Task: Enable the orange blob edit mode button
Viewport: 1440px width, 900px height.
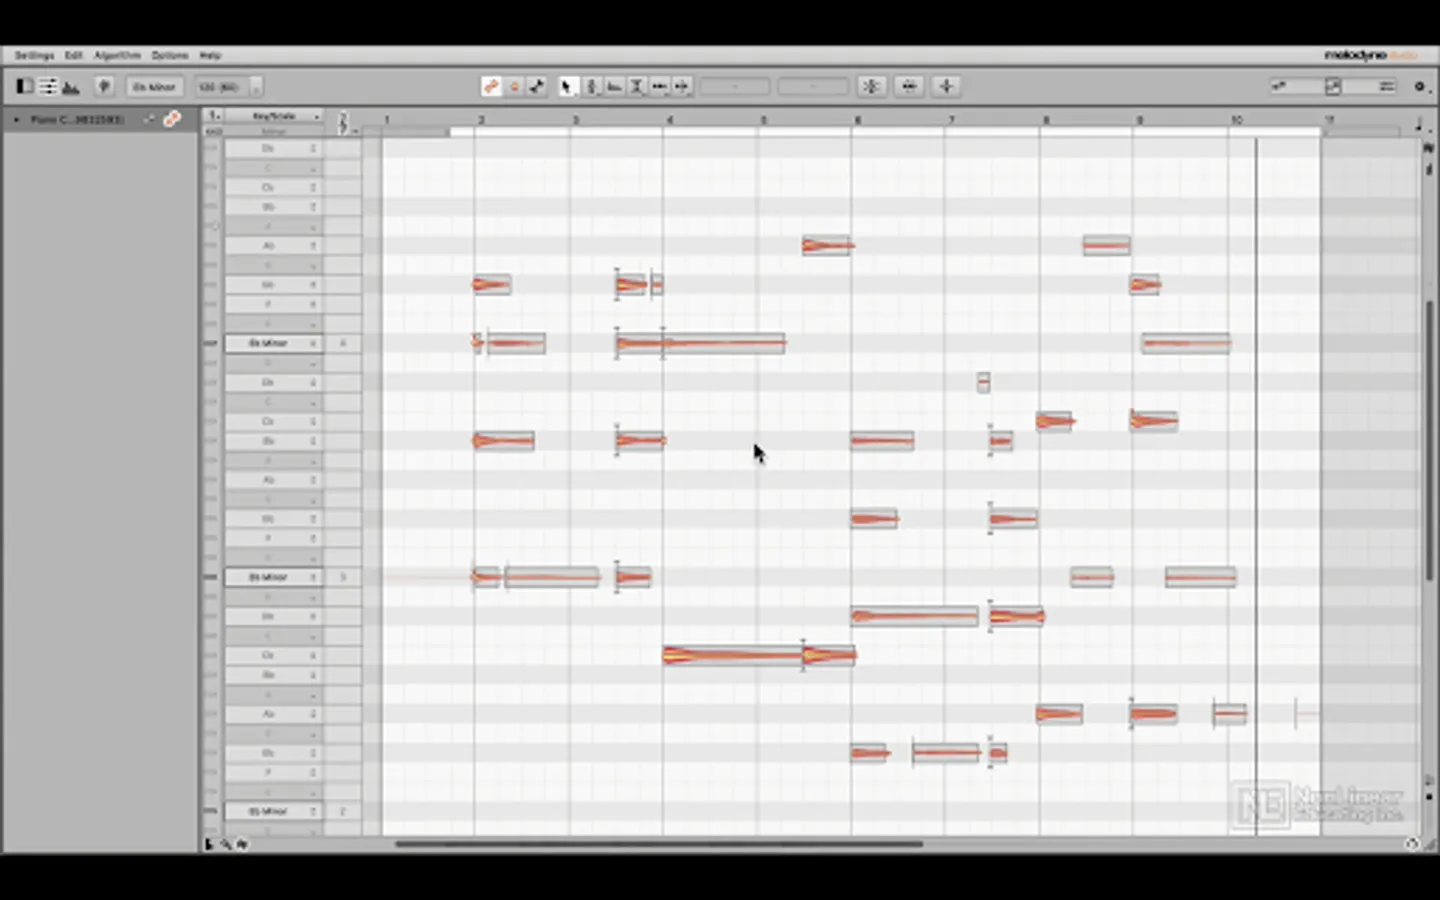Action: pyautogui.click(x=491, y=87)
